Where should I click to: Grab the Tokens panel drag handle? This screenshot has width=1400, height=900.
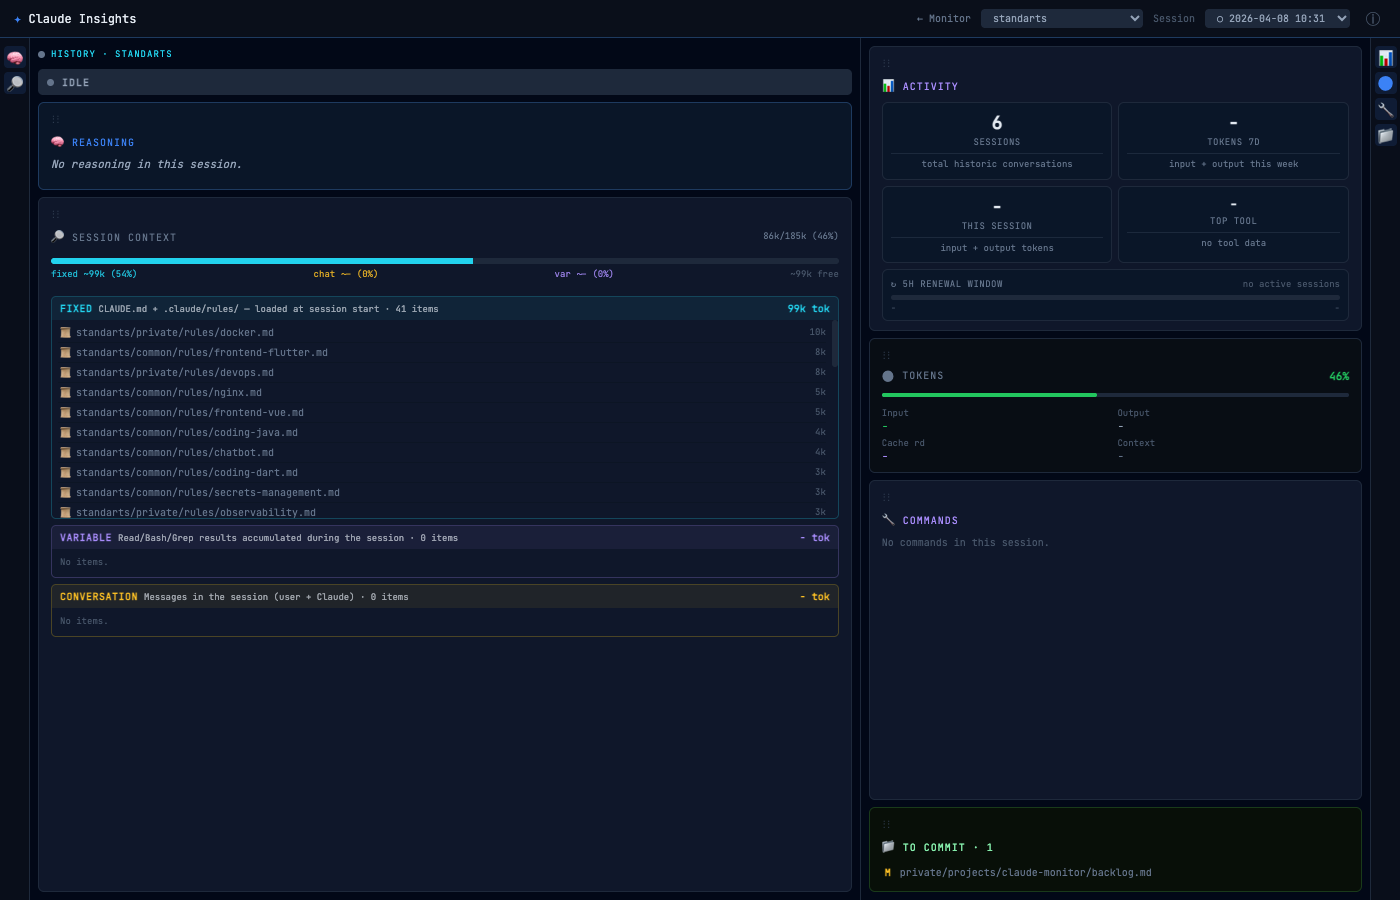coord(887,355)
